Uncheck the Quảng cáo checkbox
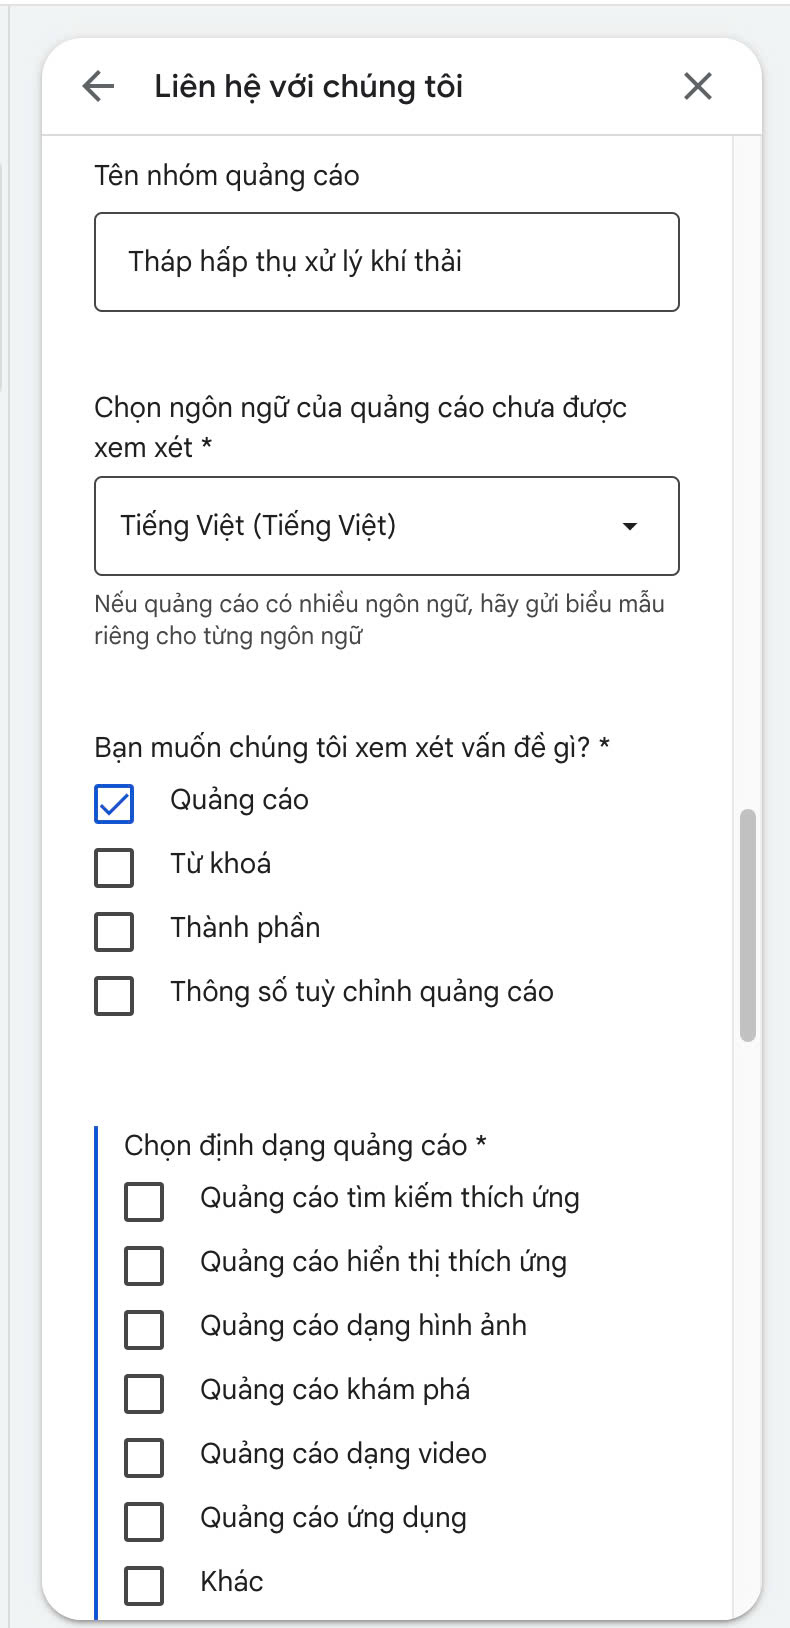 pyautogui.click(x=114, y=803)
